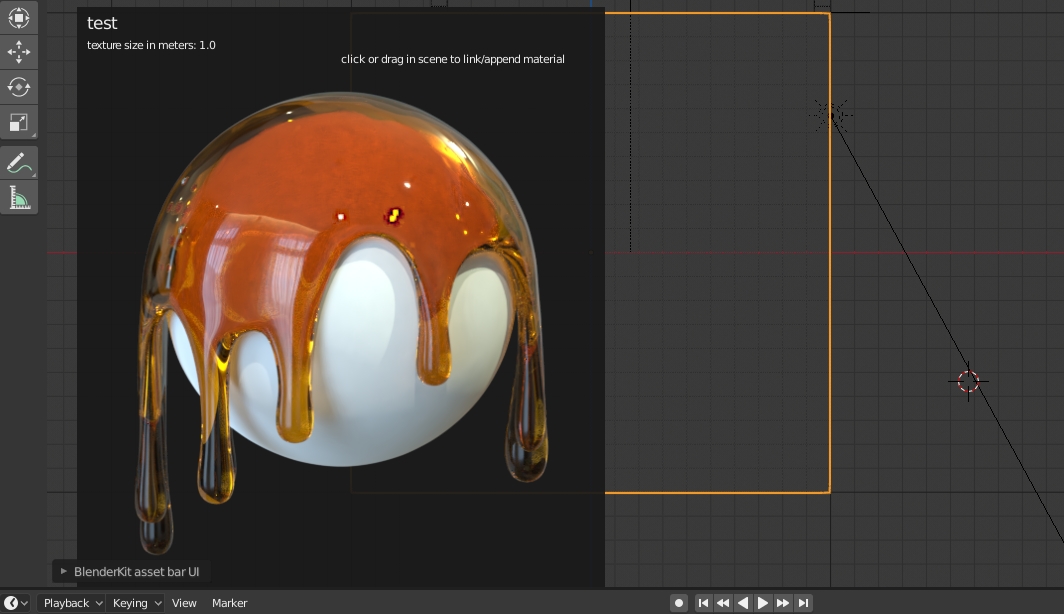Activate the Scale tool
Screen dimensions: 1064x614
pos(18,122)
